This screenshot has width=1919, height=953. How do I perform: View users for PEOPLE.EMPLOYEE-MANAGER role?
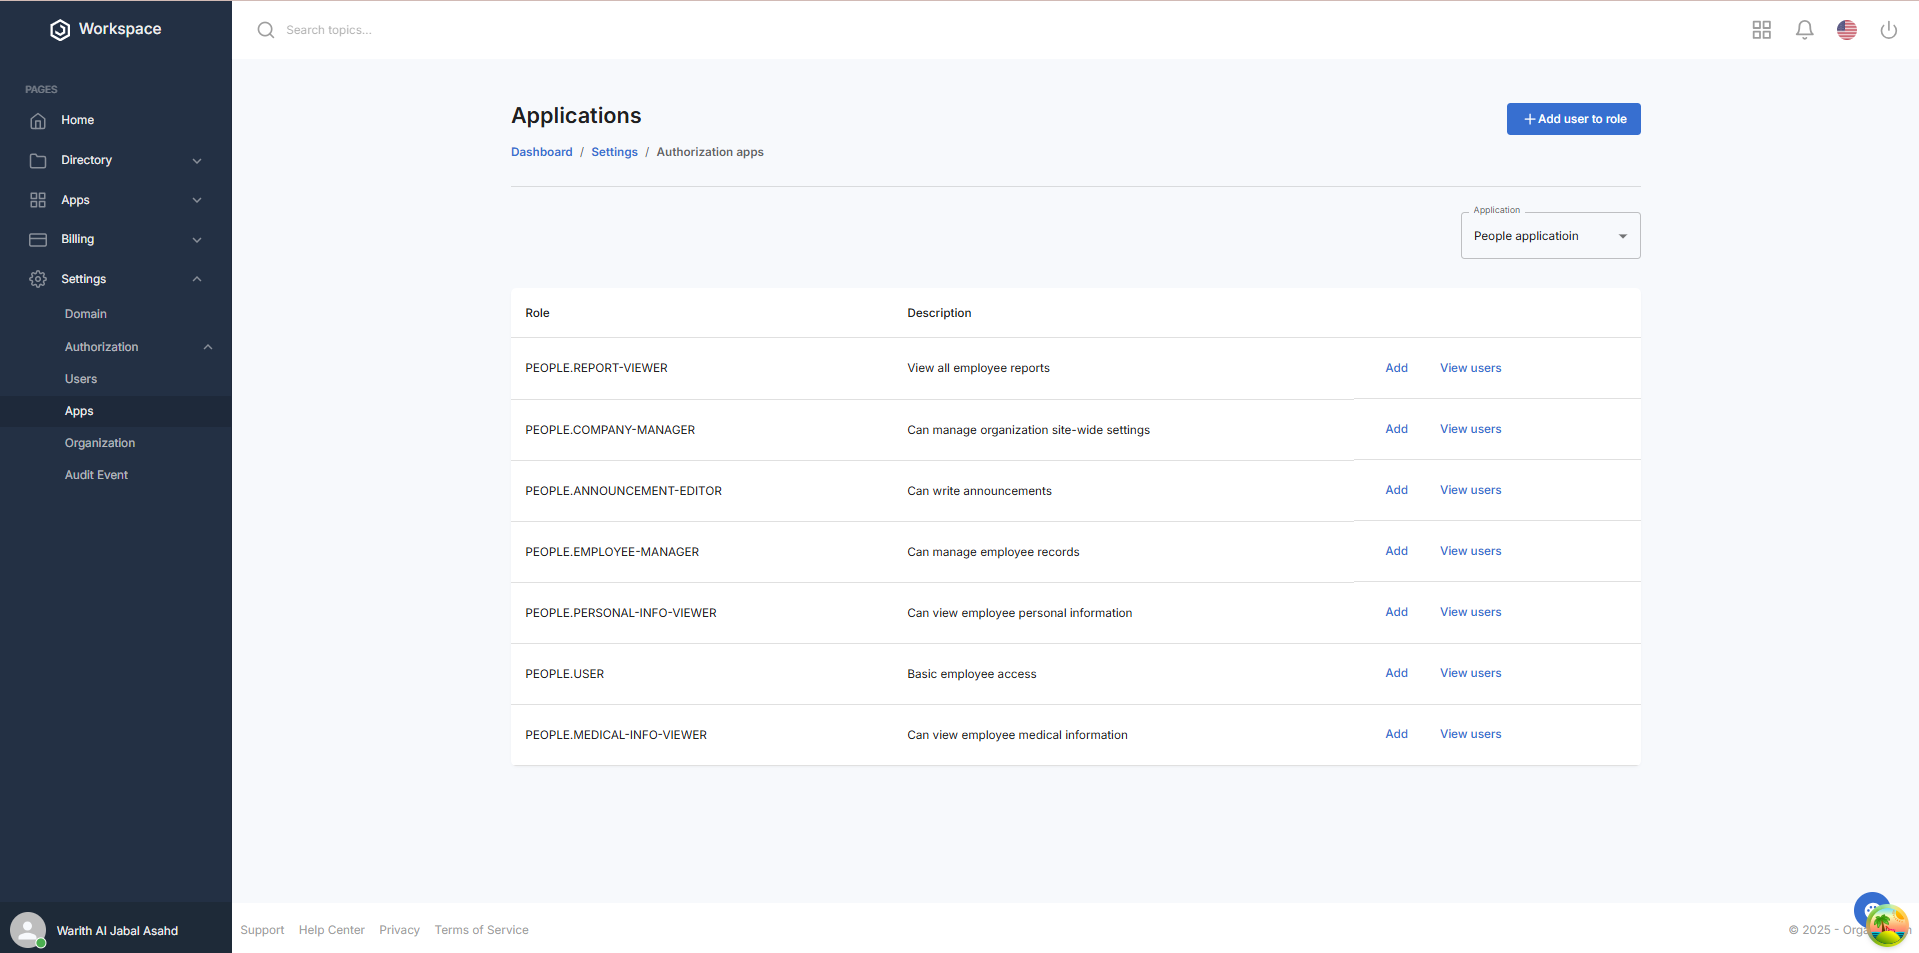[1470, 551]
